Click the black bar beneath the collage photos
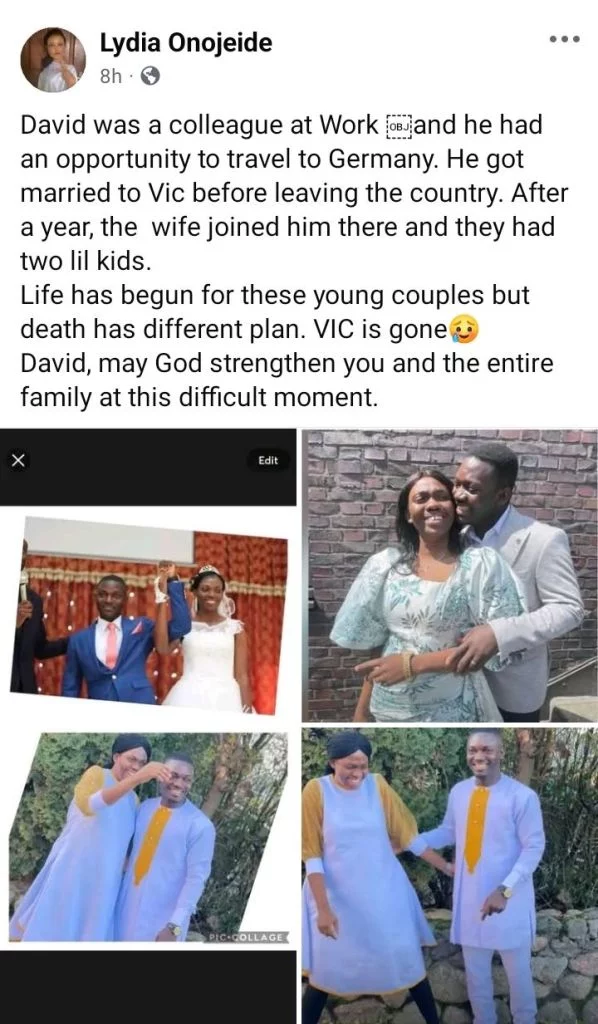This screenshot has width=598, height=1024. [148, 987]
